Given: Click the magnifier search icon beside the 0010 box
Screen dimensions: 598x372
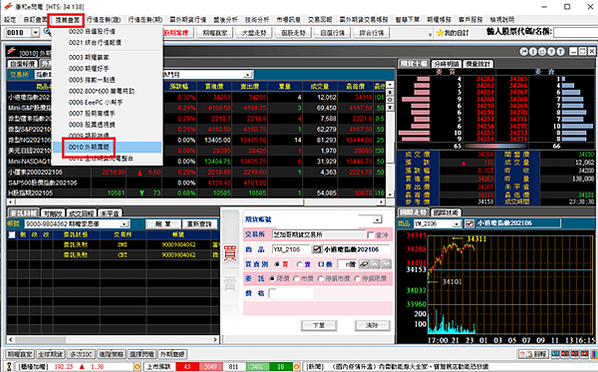Looking at the screenshot, I should click(x=47, y=32).
